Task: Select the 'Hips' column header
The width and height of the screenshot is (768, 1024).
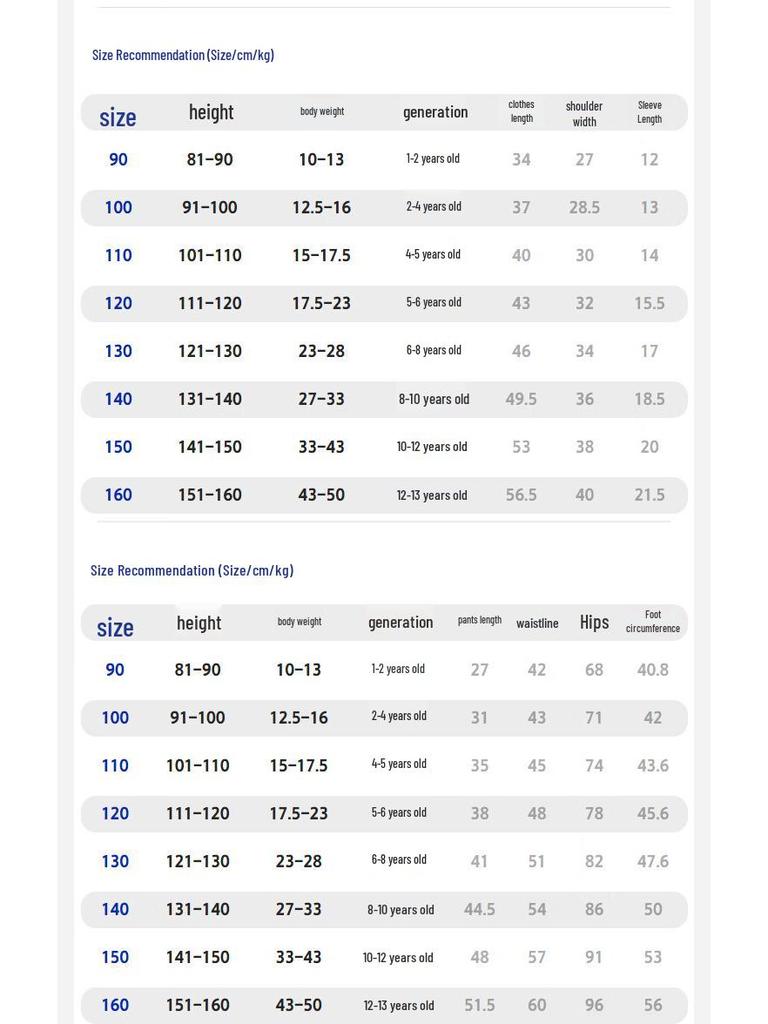Action: (x=594, y=622)
